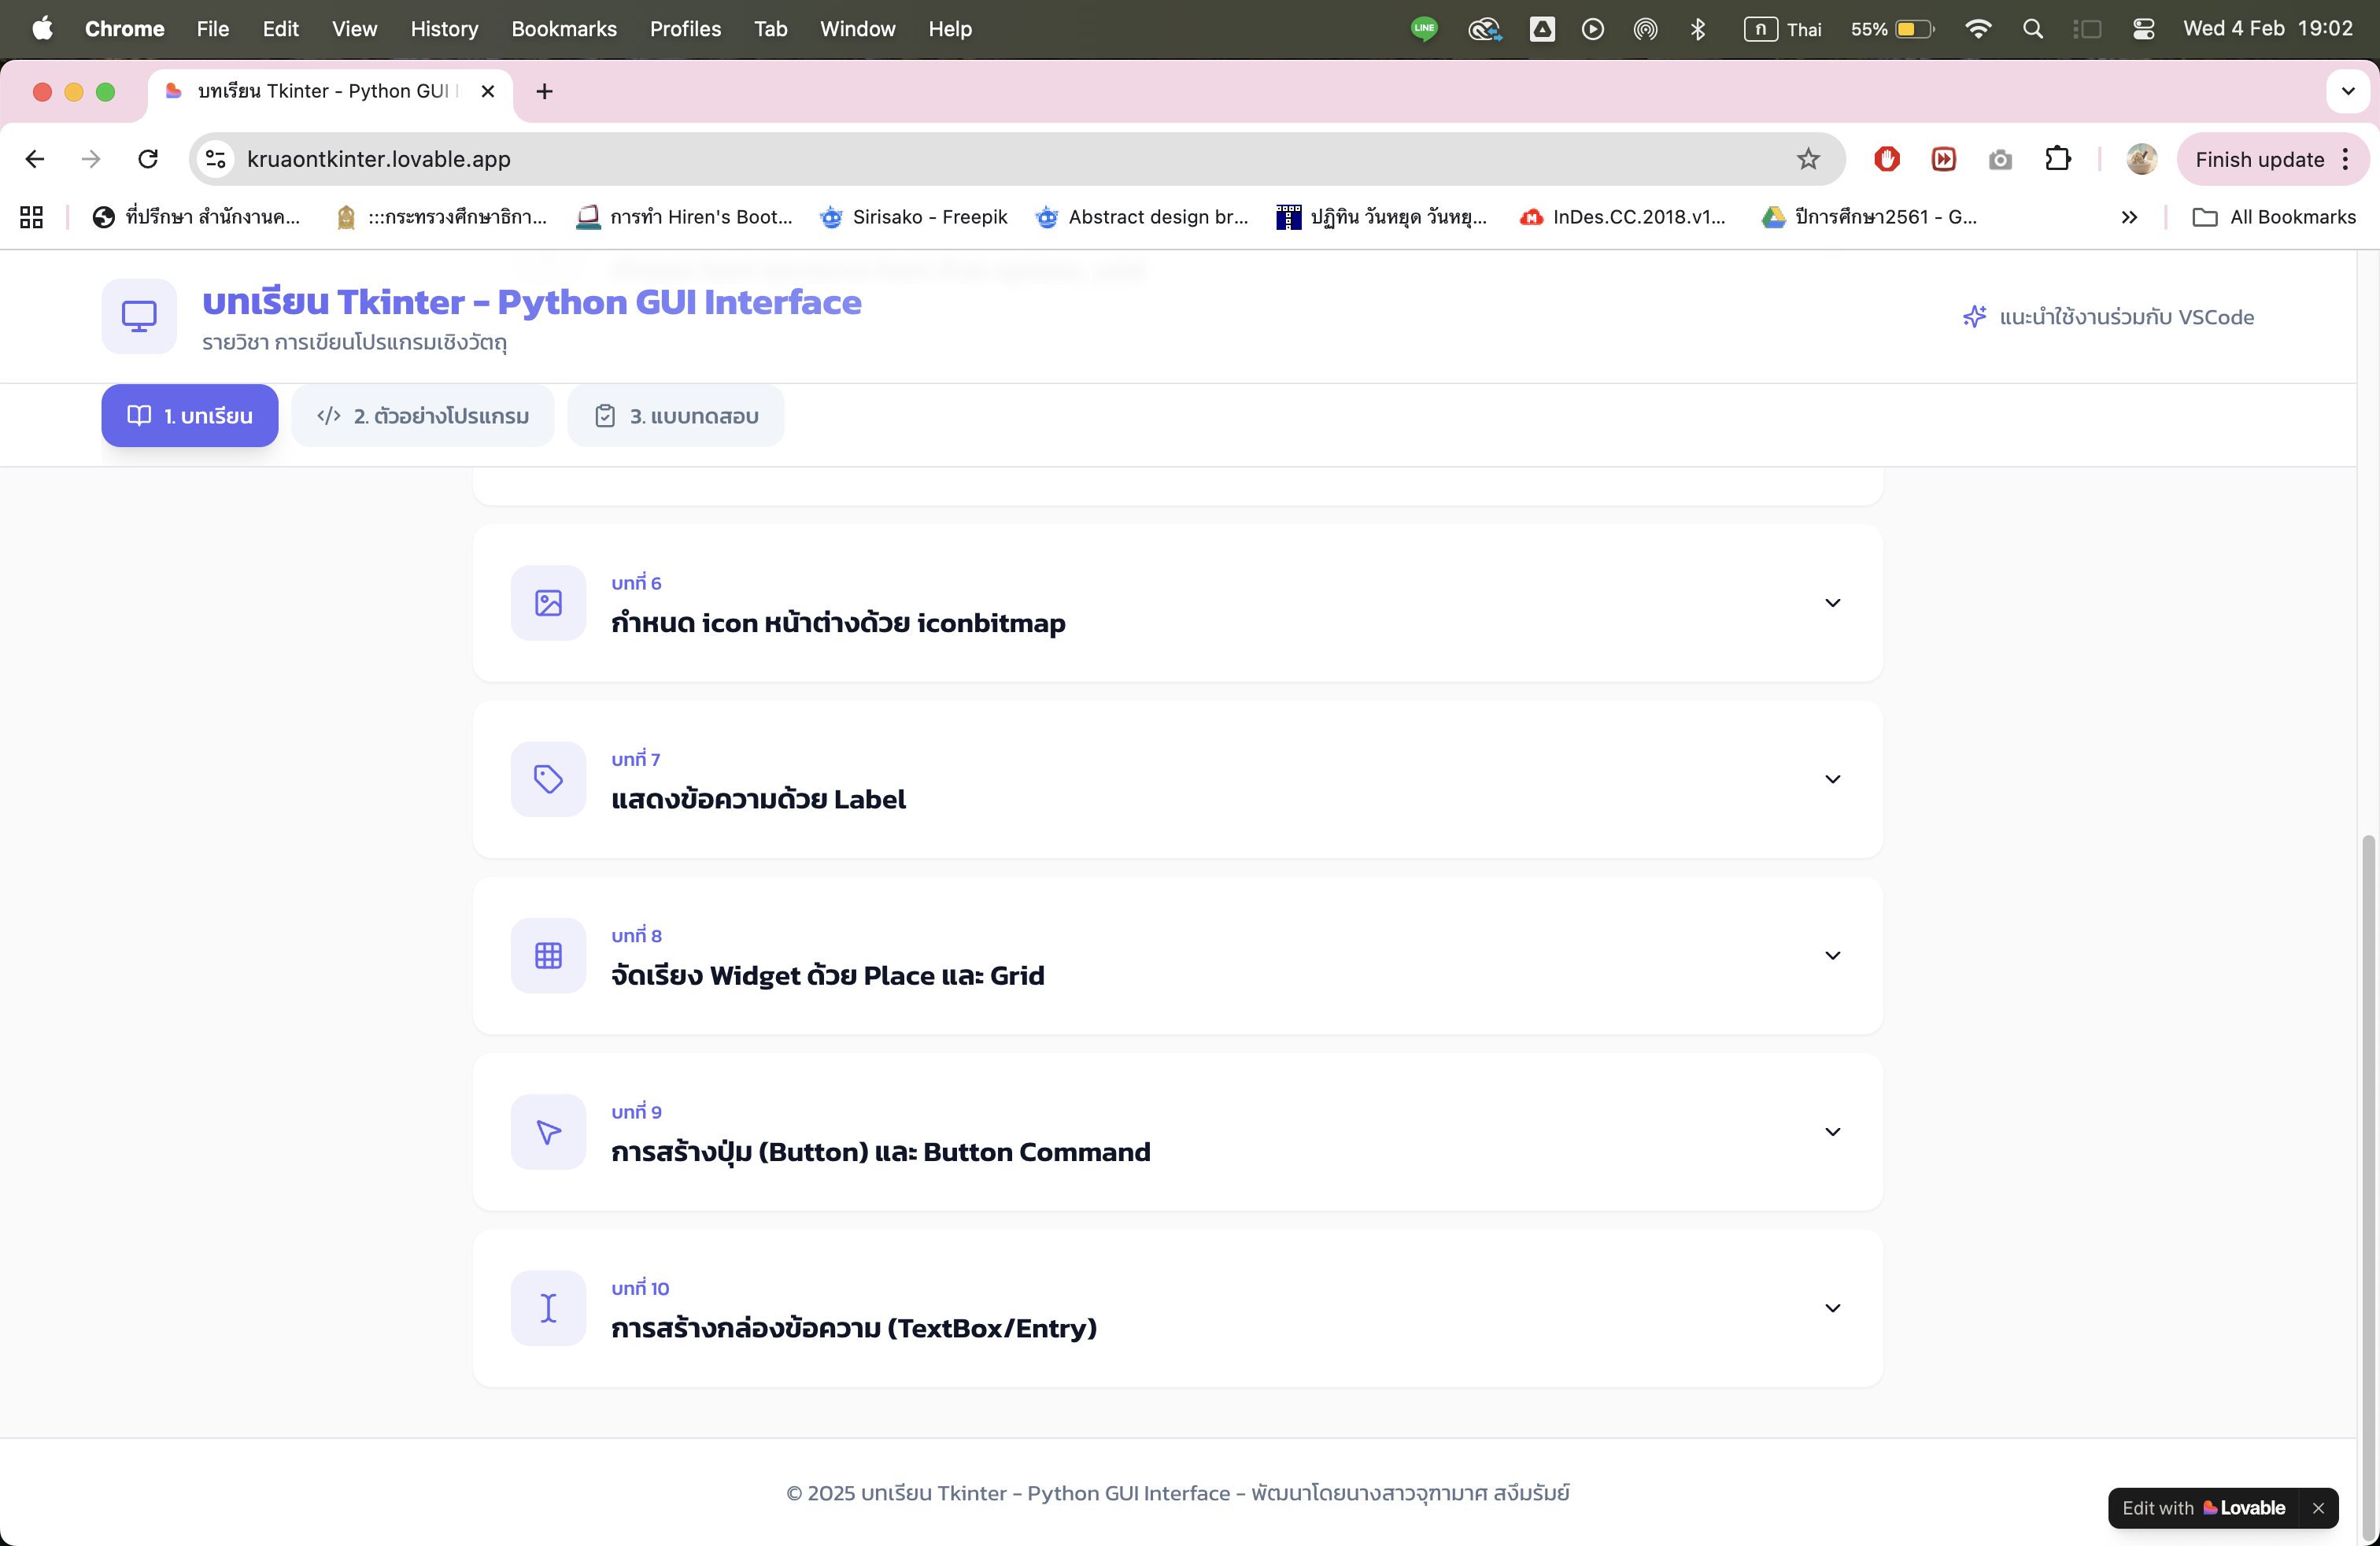Click the cursor pointer icon for Button lesson
Screen dimensions: 2380x1546
click(x=548, y=1132)
